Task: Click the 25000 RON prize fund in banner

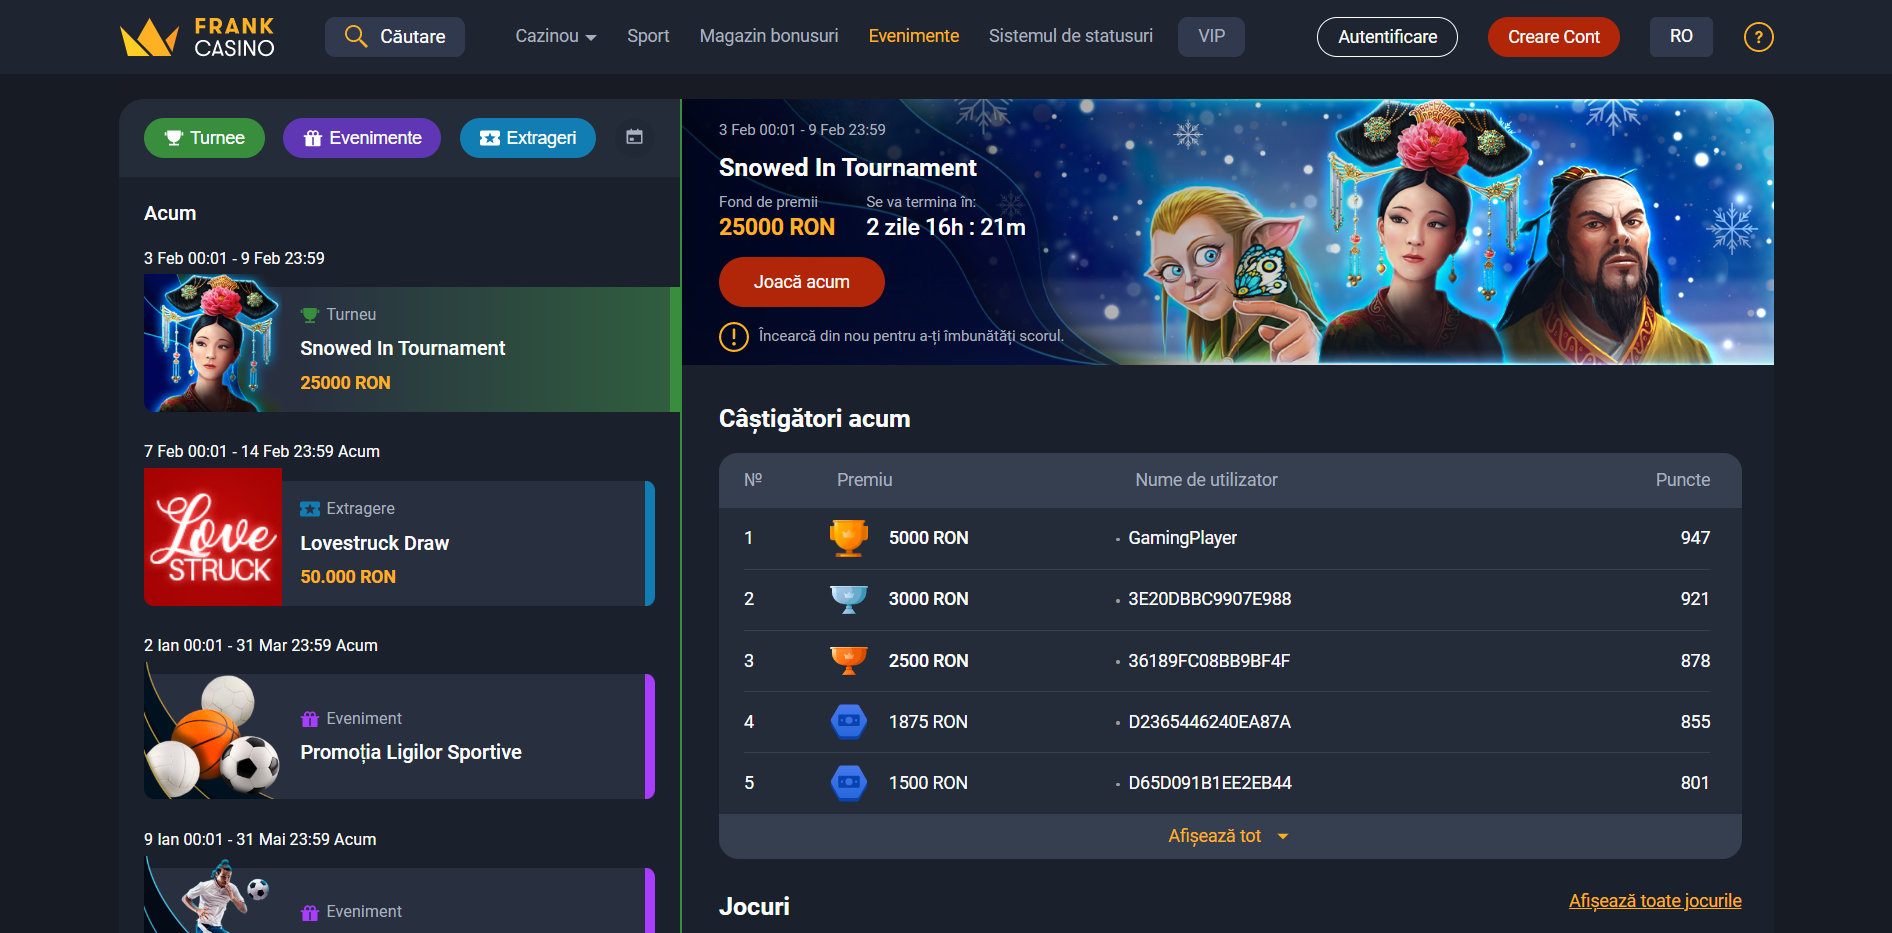Action: tap(777, 227)
